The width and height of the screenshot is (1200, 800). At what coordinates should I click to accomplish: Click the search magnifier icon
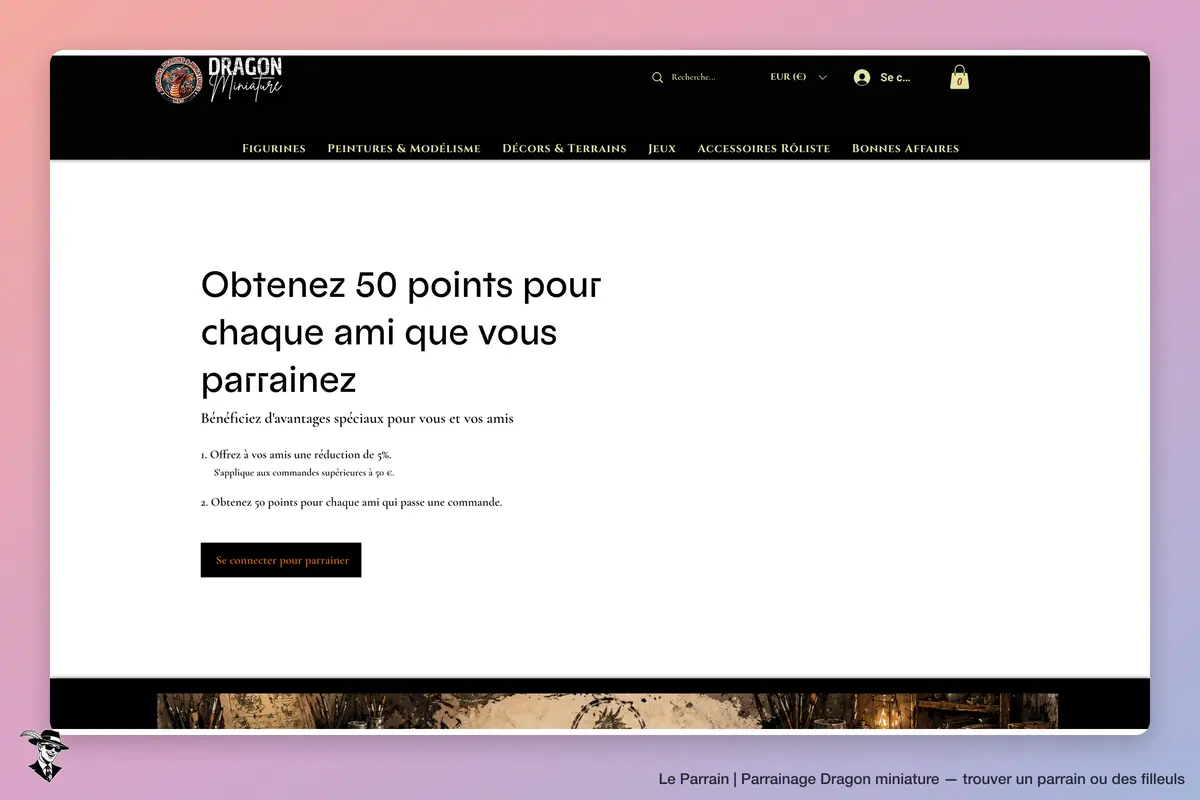[x=657, y=77]
